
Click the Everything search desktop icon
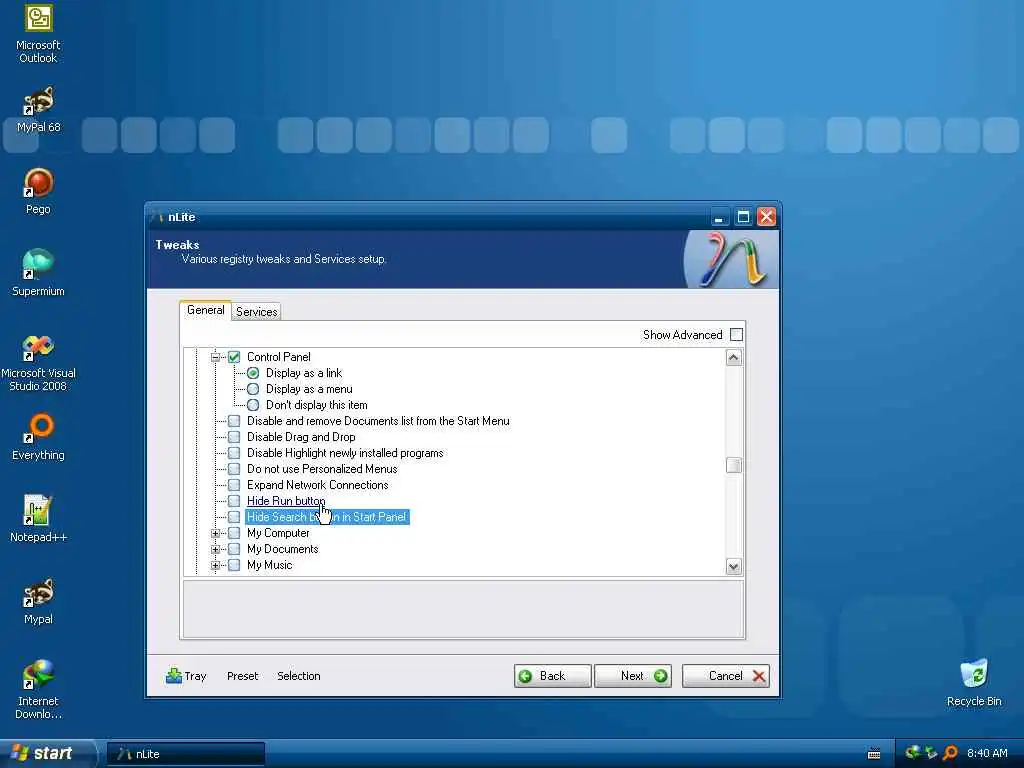(38, 437)
